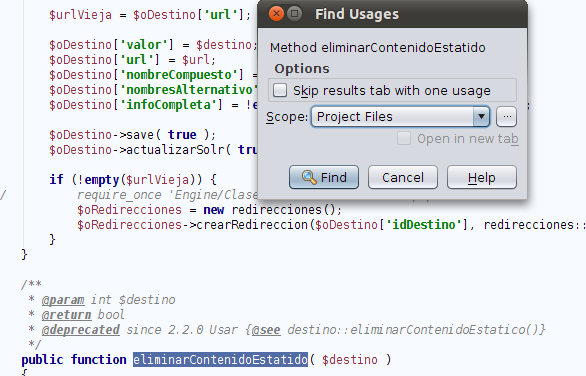
Task: Cancel the Find Usages dialog
Action: coord(403,177)
